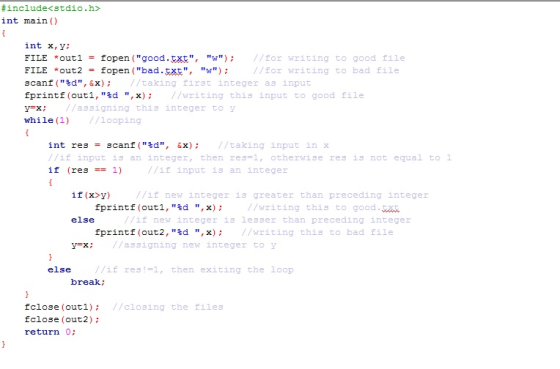Click the break; statement
The width and height of the screenshot is (560, 369).
coord(88,282)
